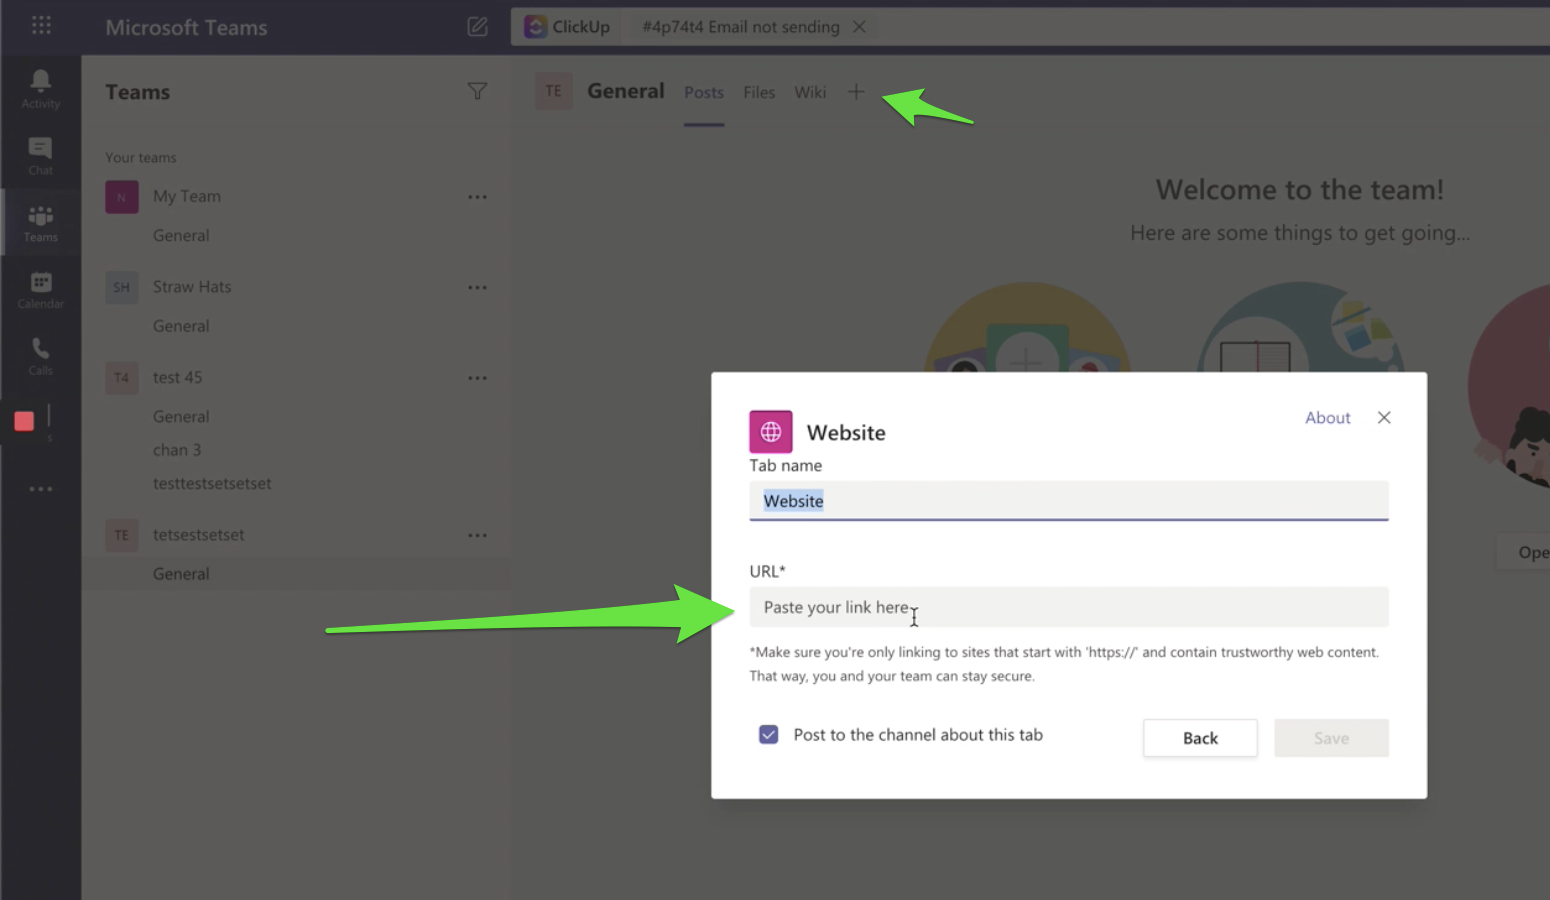
Task: Switch to the Wiki tab
Action: [810, 93]
